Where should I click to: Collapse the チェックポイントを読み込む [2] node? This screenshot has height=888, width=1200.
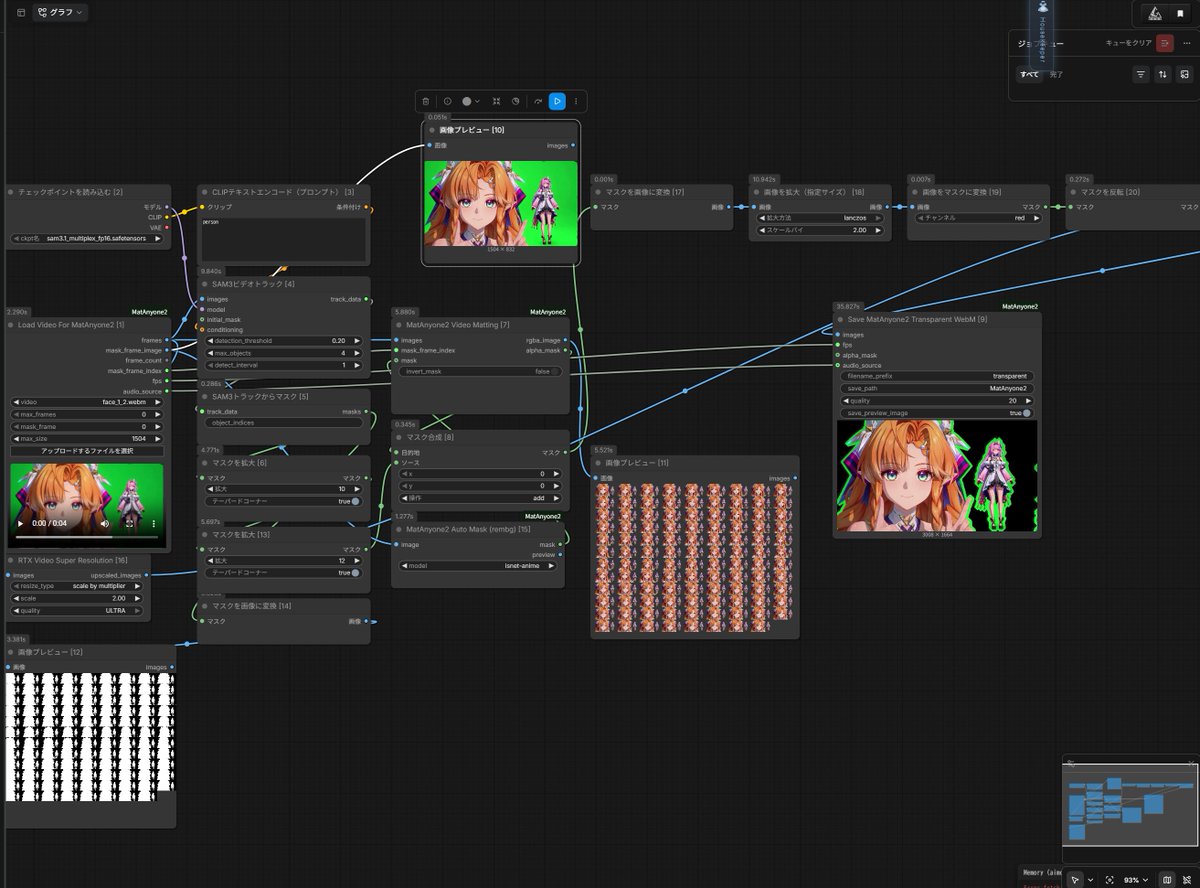click(11, 192)
